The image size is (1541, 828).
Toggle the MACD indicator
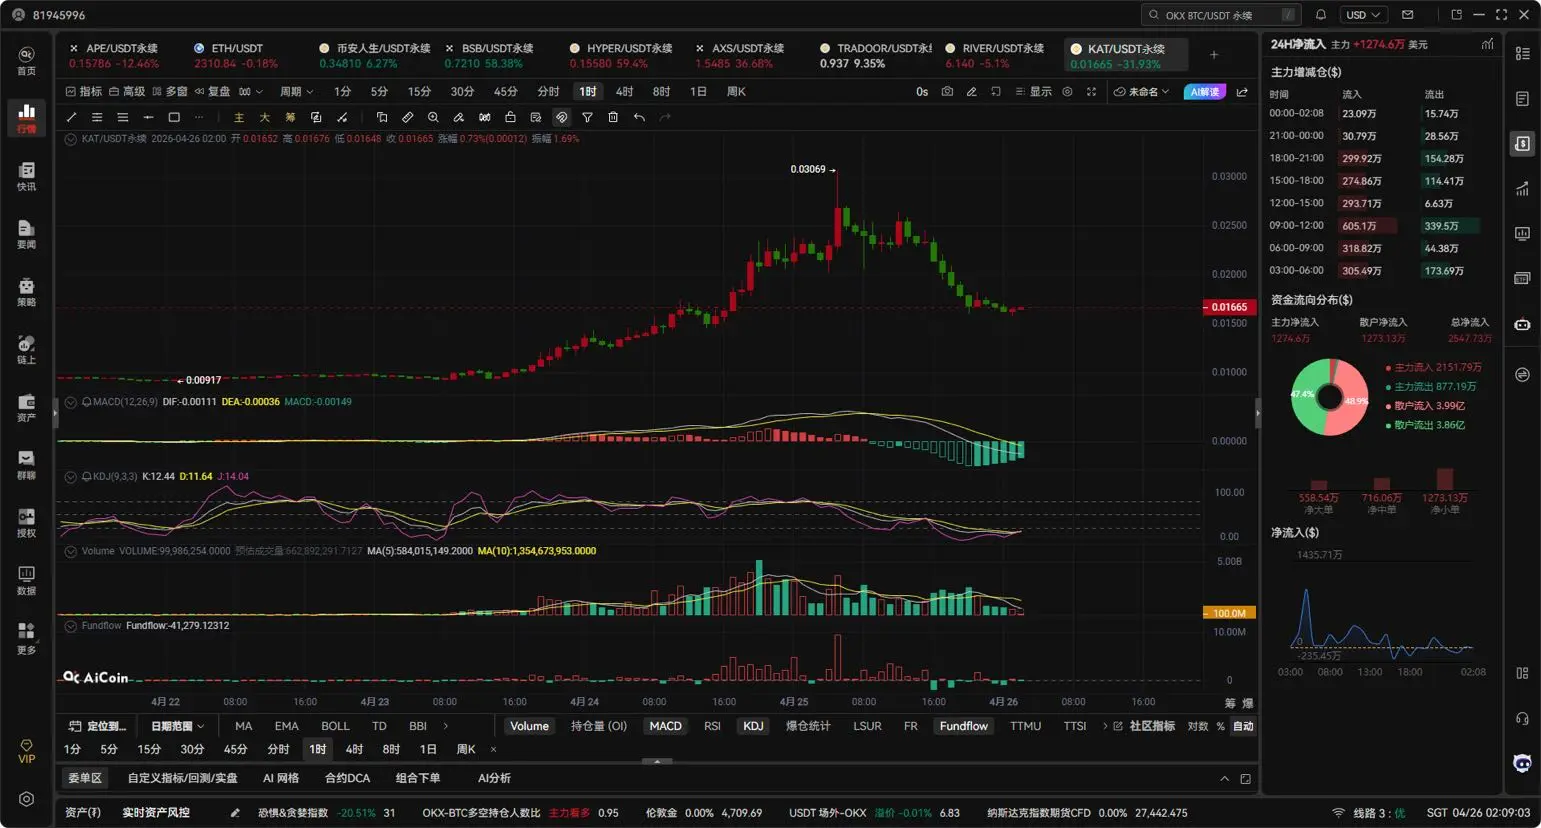click(x=665, y=726)
